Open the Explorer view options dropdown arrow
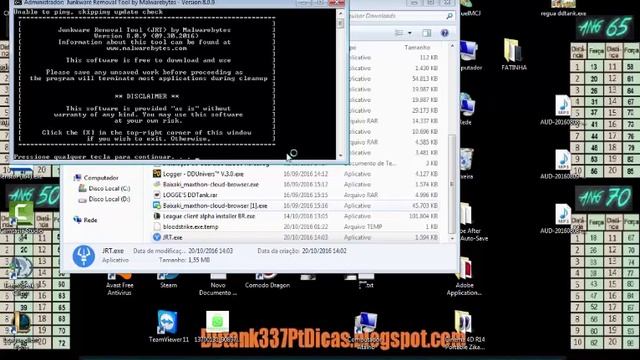 (410, 33)
